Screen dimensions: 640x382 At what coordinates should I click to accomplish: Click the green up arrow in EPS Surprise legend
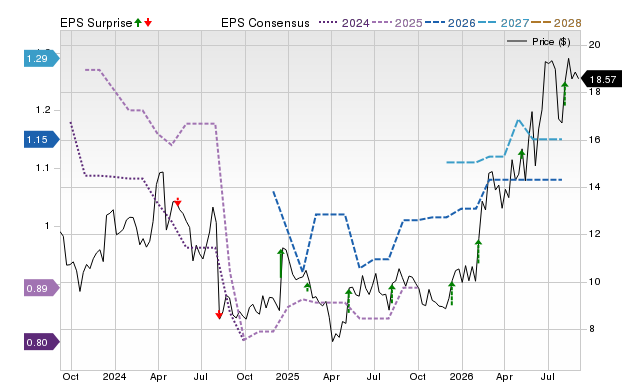click(x=138, y=23)
